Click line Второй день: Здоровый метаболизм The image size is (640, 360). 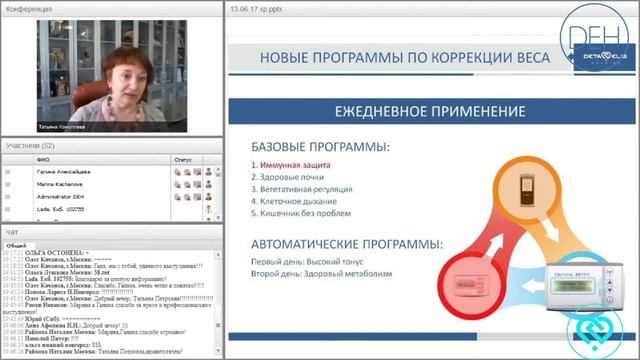pyautogui.click(x=322, y=273)
